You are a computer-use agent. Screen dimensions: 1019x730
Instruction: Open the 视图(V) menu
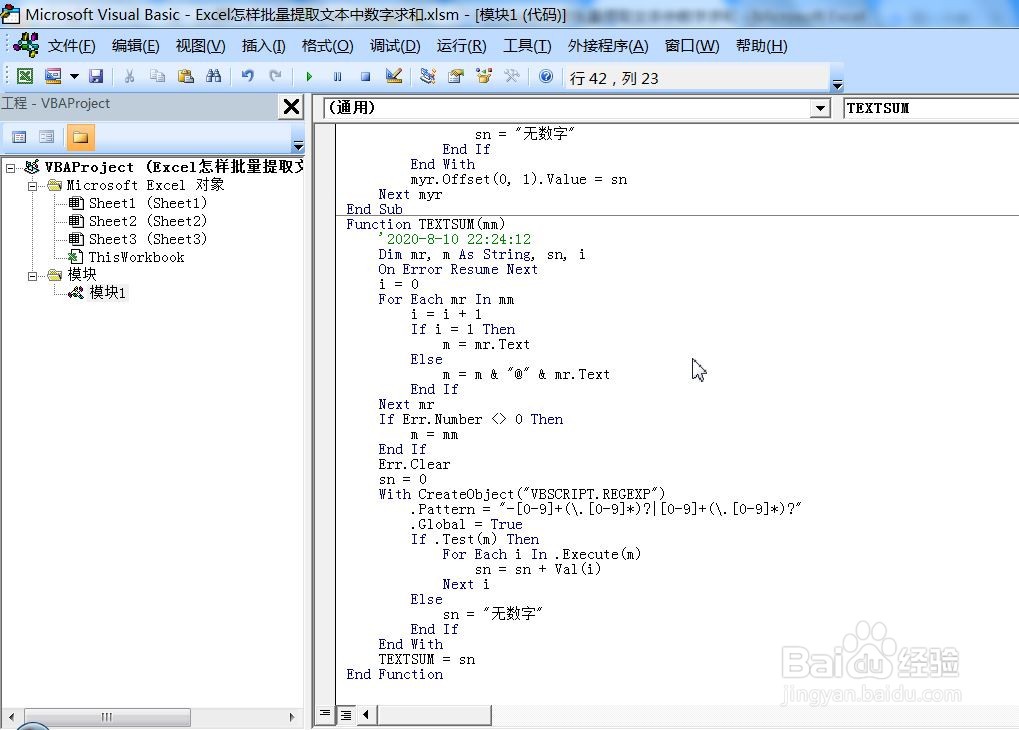point(200,46)
